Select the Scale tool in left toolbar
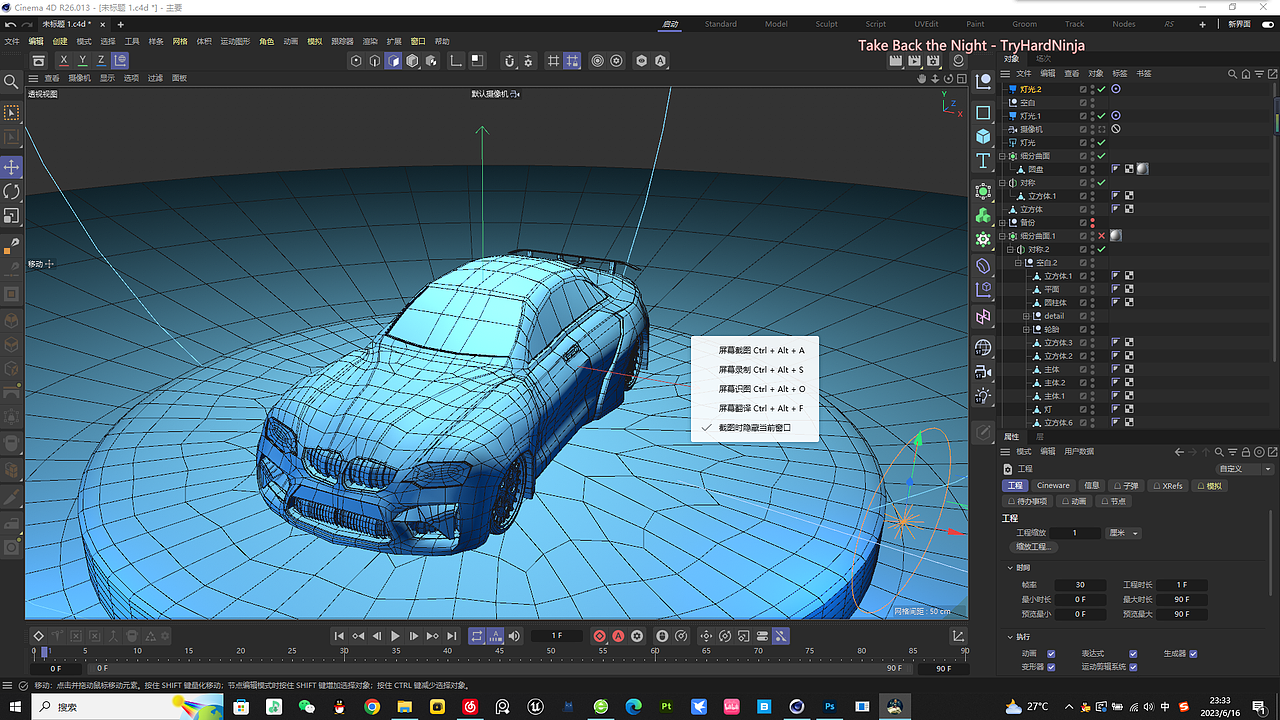Image resolution: width=1280 pixels, height=720 pixels. 12,215
